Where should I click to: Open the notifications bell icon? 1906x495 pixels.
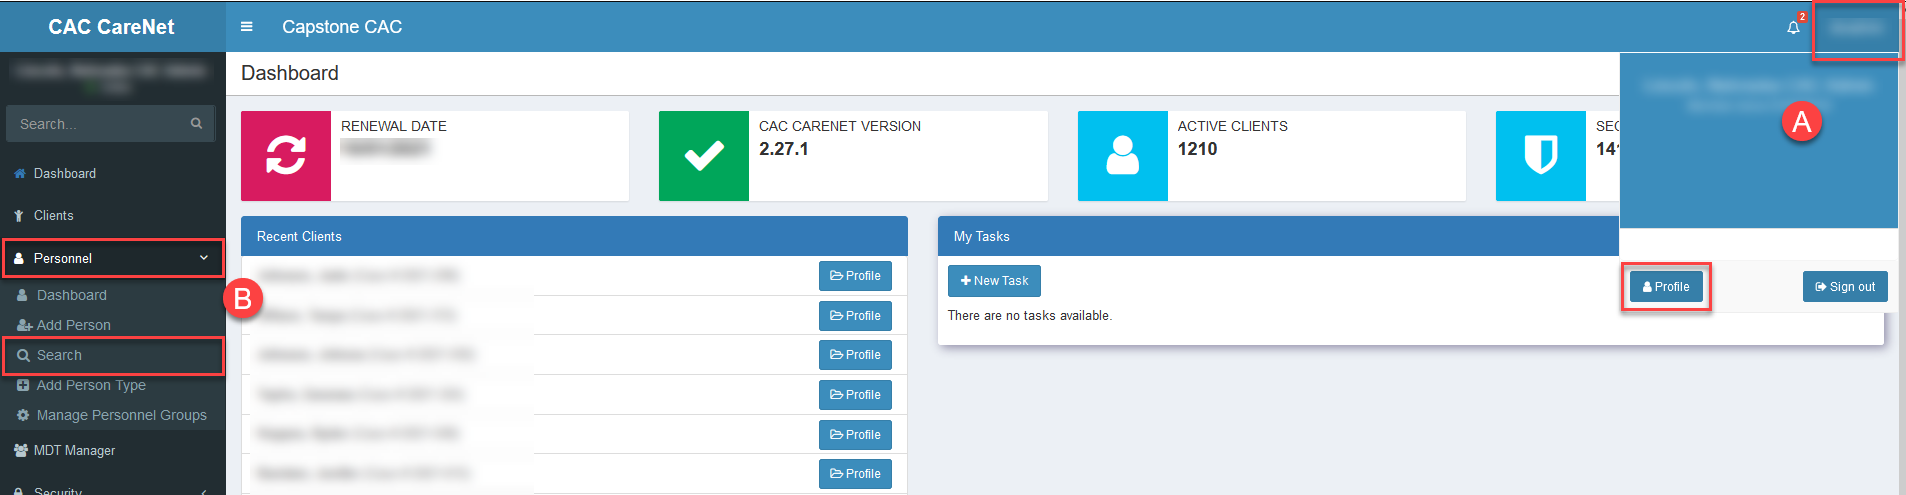coord(1793,27)
